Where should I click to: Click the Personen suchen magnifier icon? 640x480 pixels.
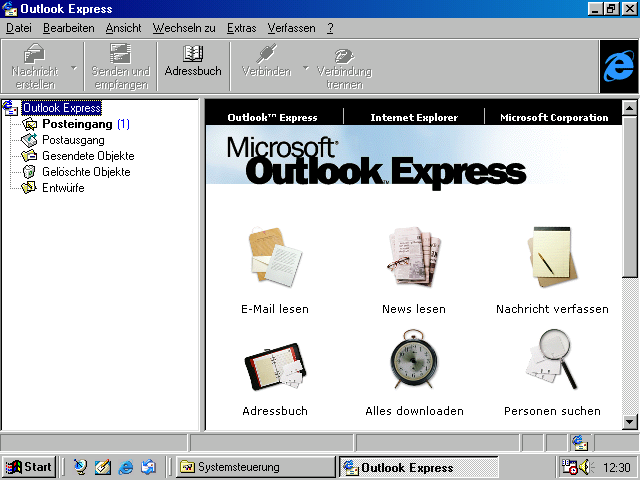click(552, 359)
